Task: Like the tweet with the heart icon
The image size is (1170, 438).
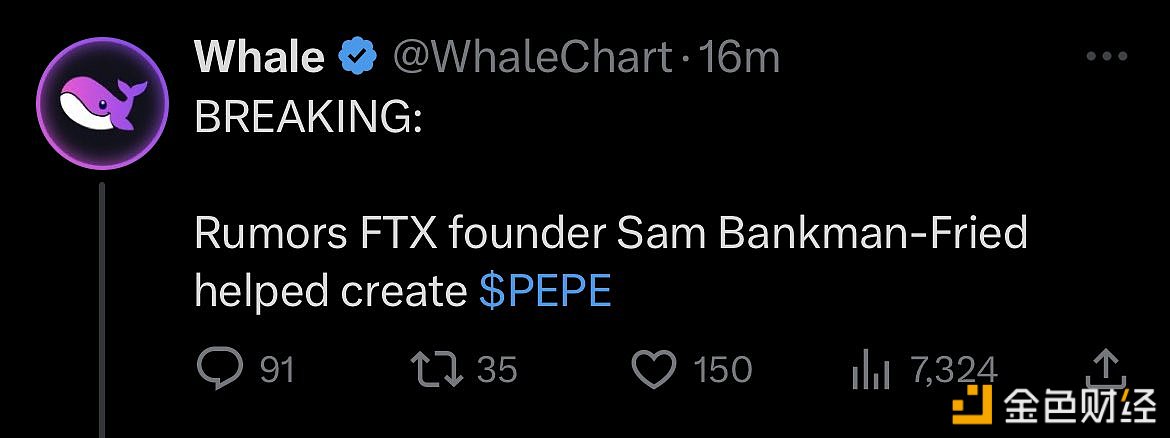Action: click(654, 370)
